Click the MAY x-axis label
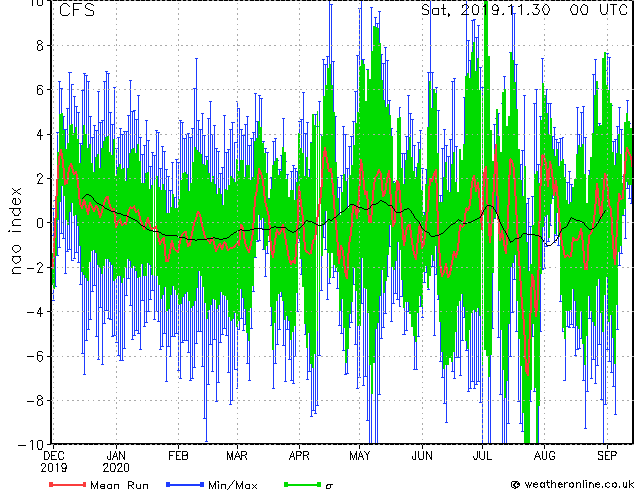 pyautogui.click(x=359, y=456)
